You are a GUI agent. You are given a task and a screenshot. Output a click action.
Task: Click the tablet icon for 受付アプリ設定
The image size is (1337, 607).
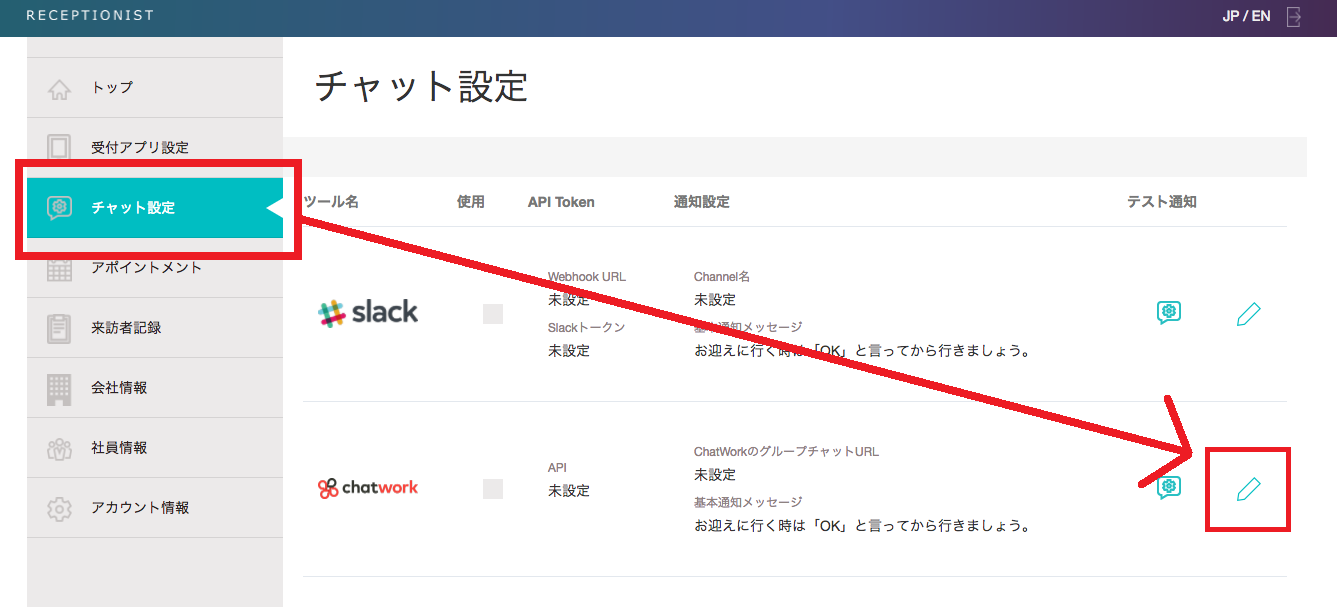coord(60,148)
